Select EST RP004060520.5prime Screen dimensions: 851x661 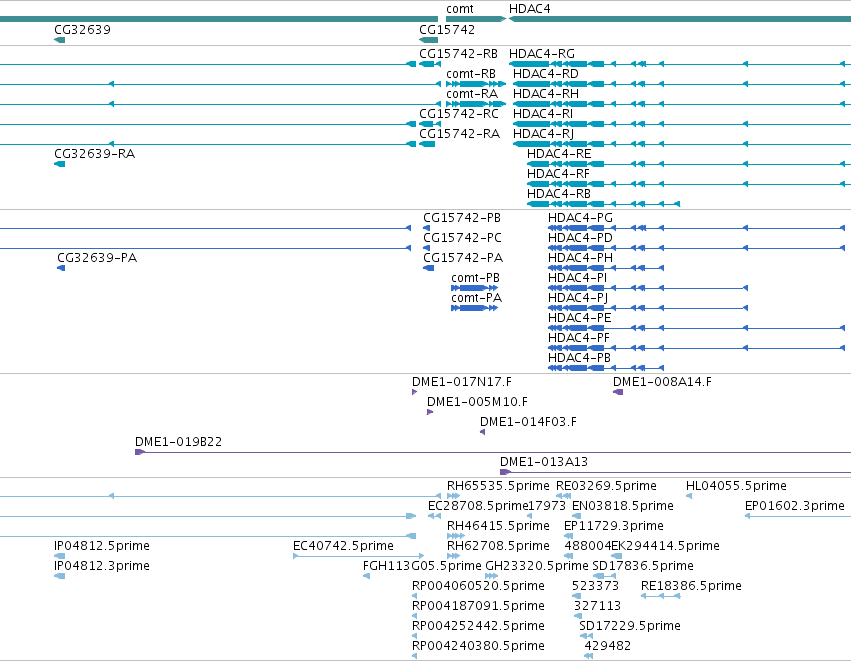click(478, 587)
